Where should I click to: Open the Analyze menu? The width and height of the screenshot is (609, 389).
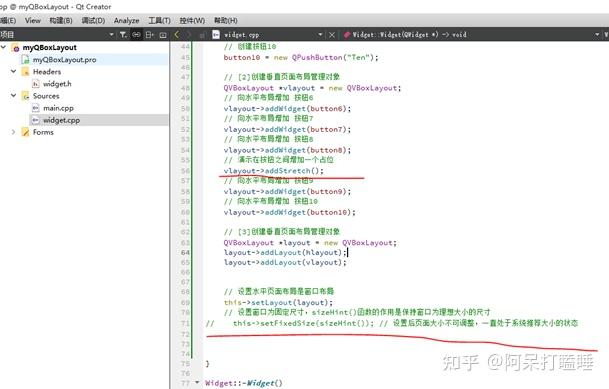pyautogui.click(x=127, y=21)
